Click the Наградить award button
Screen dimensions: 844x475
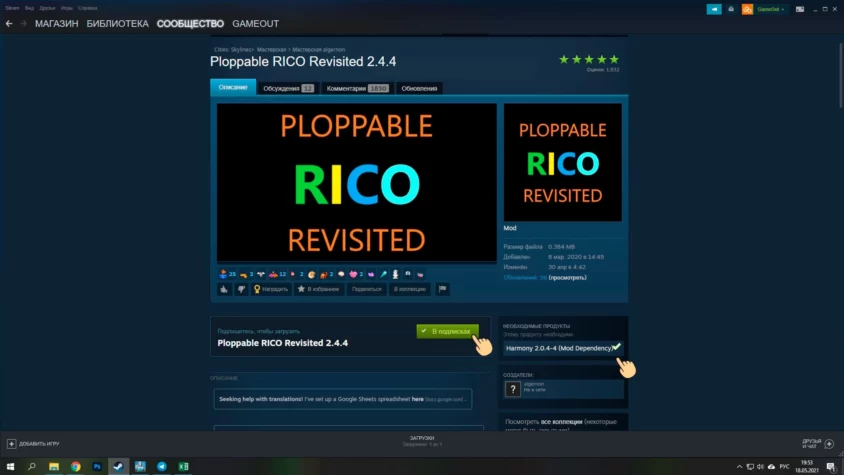pyautogui.click(x=271, y=289)
